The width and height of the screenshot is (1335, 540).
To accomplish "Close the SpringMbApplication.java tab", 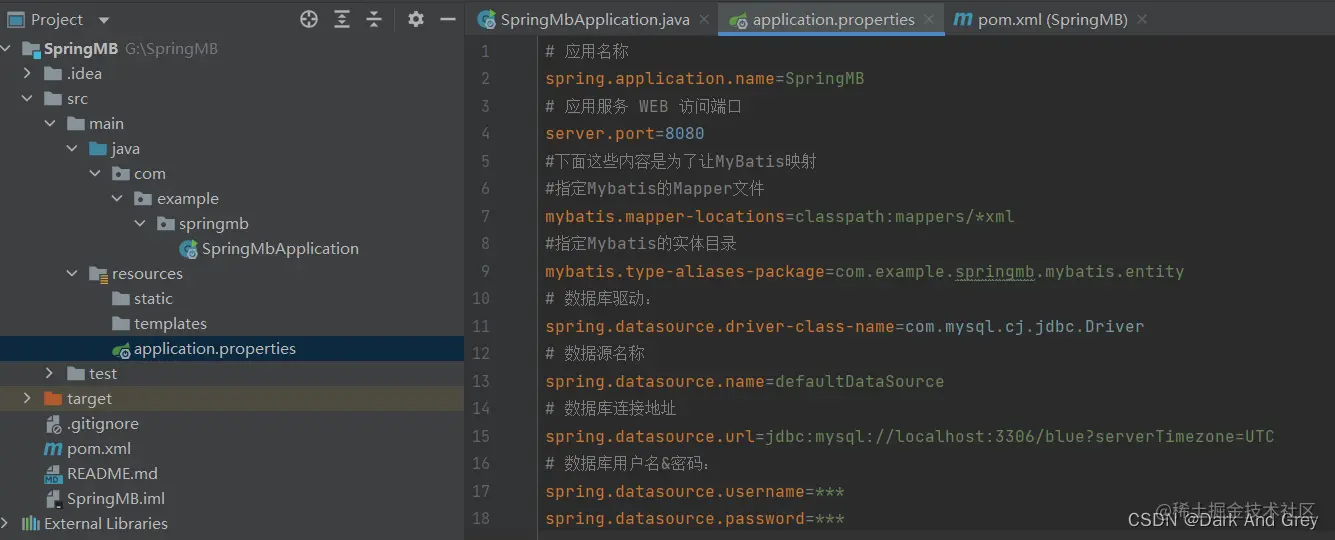I will (704, 19).
